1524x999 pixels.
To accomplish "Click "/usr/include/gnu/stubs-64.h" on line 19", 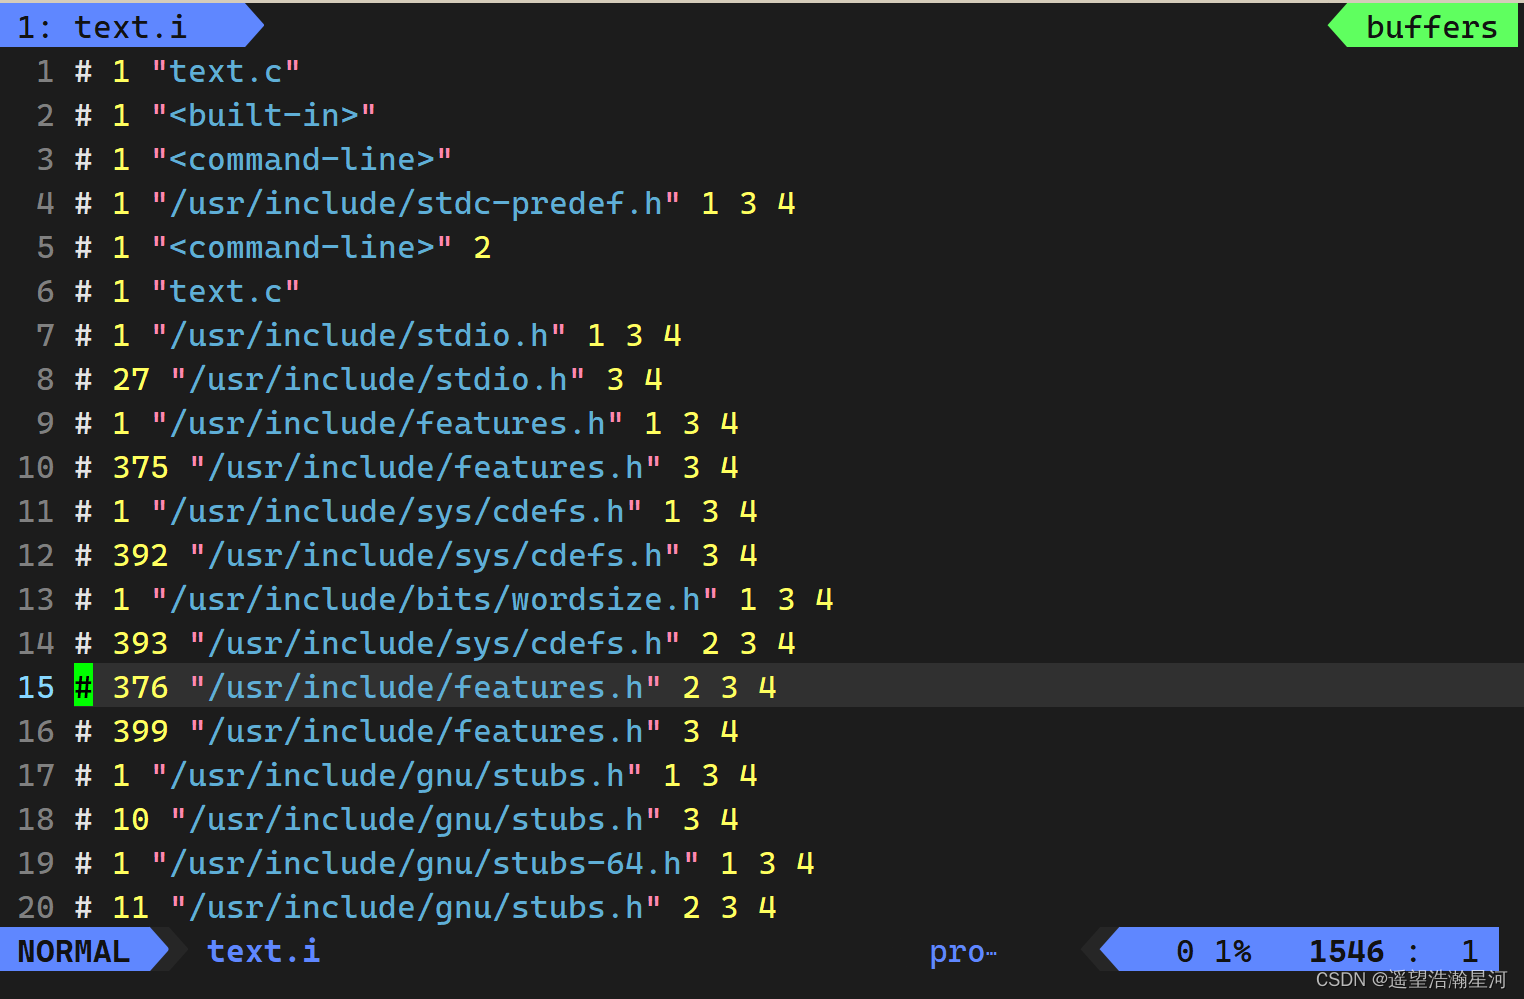I will (x=426, y=863).
